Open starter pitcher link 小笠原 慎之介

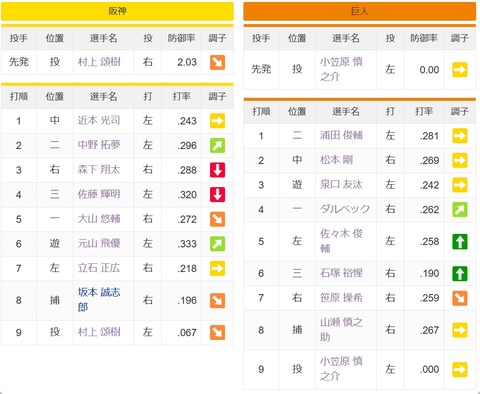tap(341, 69)
